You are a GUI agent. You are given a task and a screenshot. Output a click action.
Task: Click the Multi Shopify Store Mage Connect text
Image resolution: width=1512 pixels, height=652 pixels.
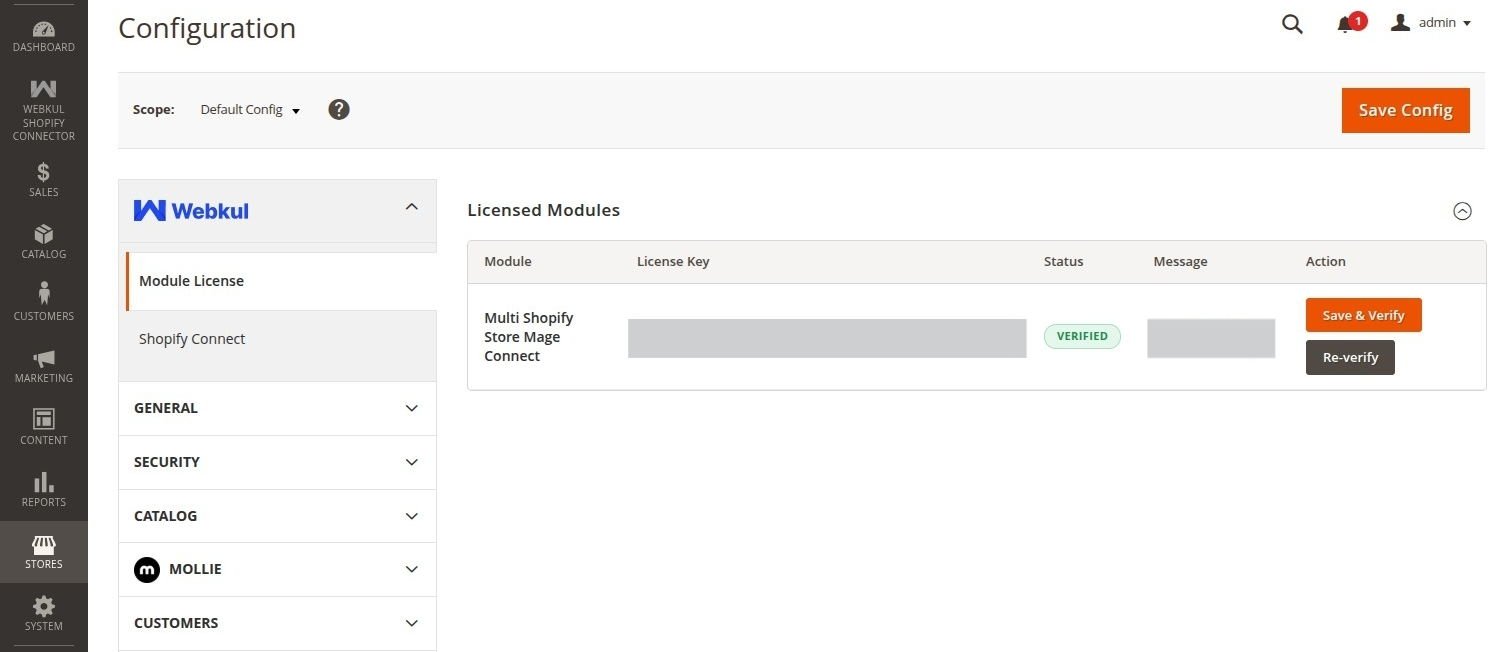coord(529,337)
